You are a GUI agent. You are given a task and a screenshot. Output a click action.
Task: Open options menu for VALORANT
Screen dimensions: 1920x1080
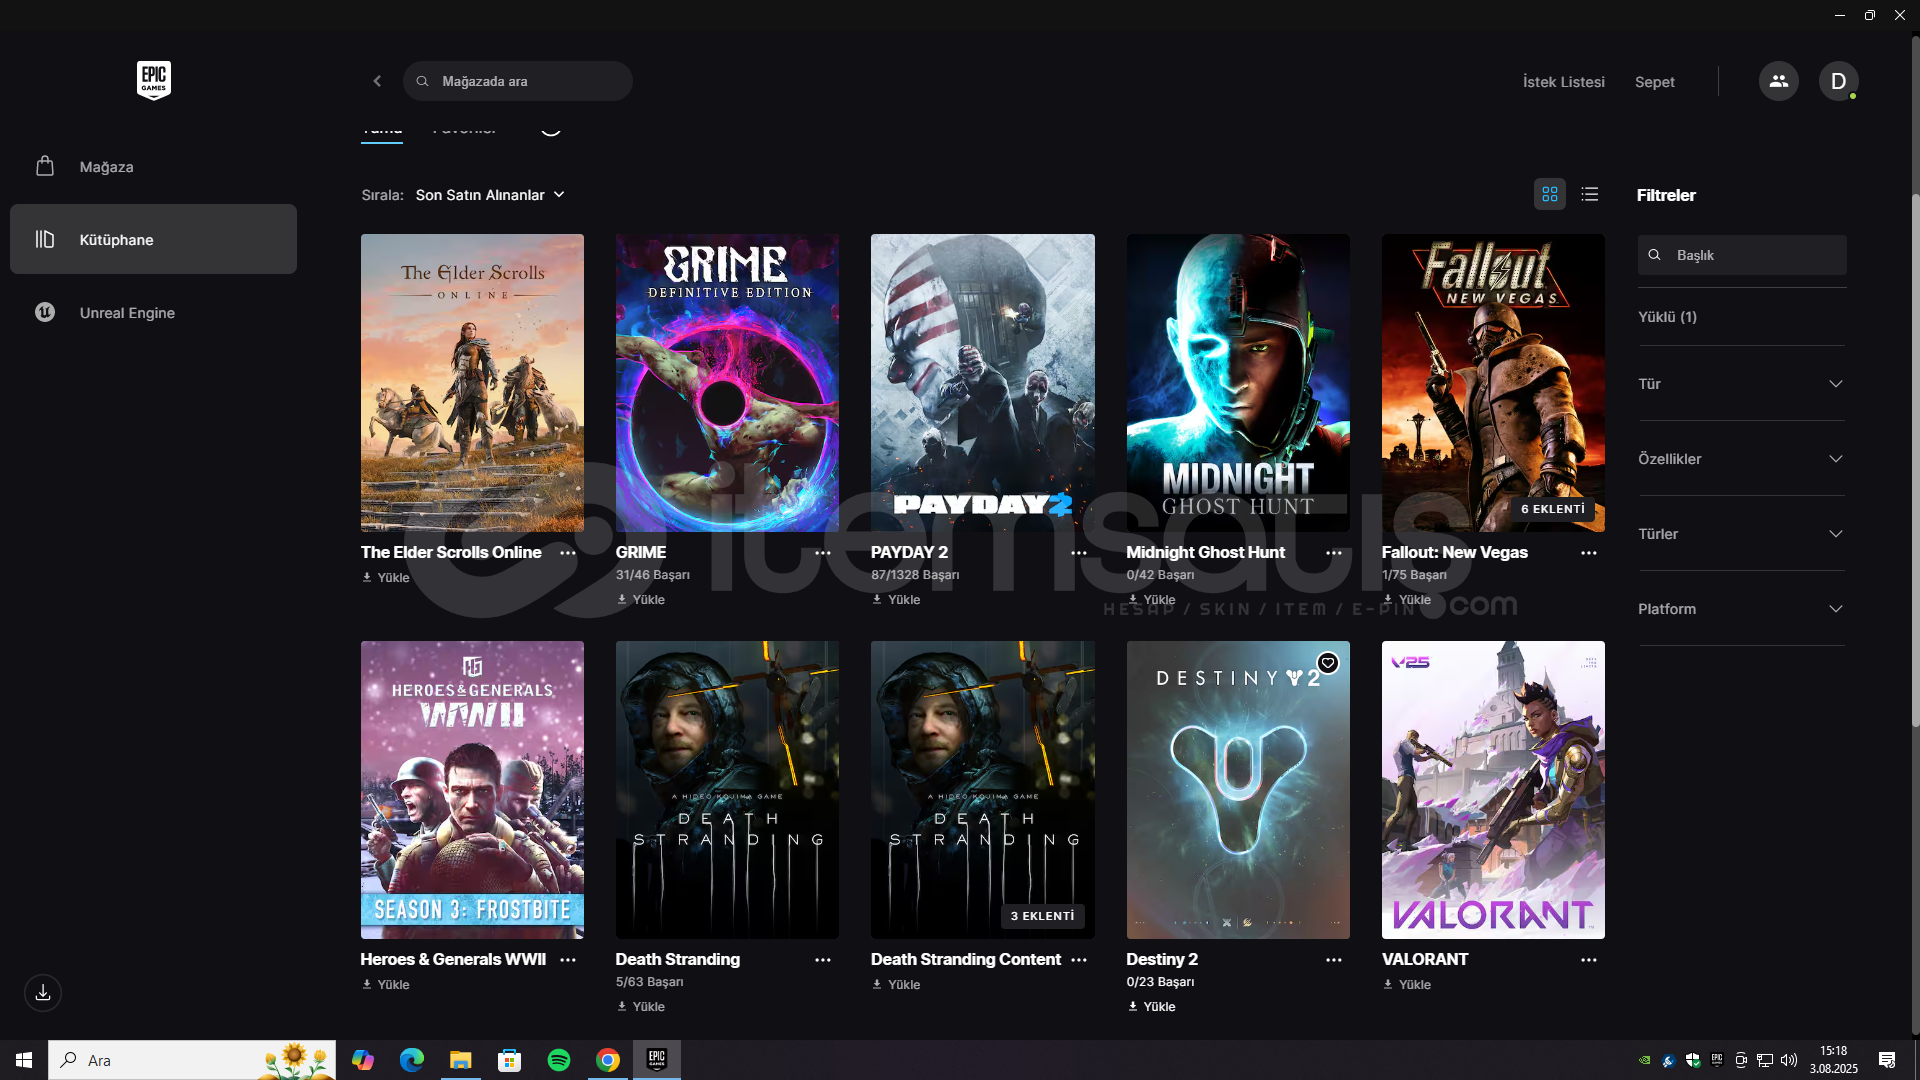tap(1589, 960)
